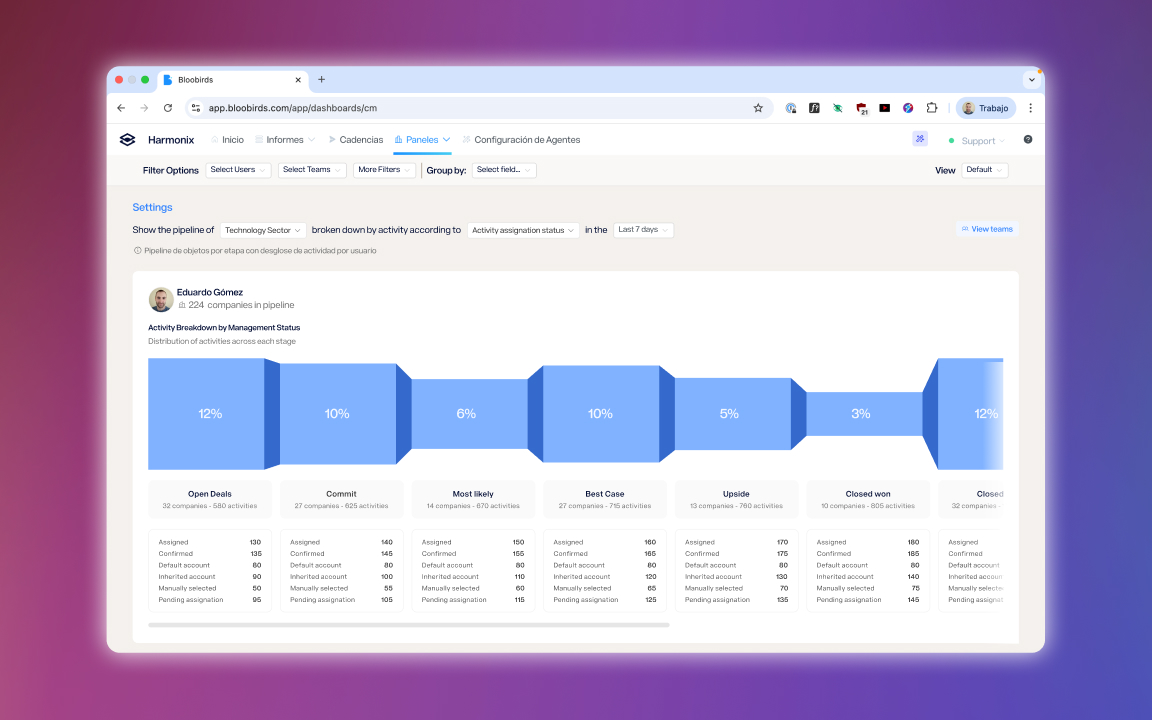Select the Bloobirds browser tab
The image size is (1152, 720).
pyautogui.click(x=234, y=80)
